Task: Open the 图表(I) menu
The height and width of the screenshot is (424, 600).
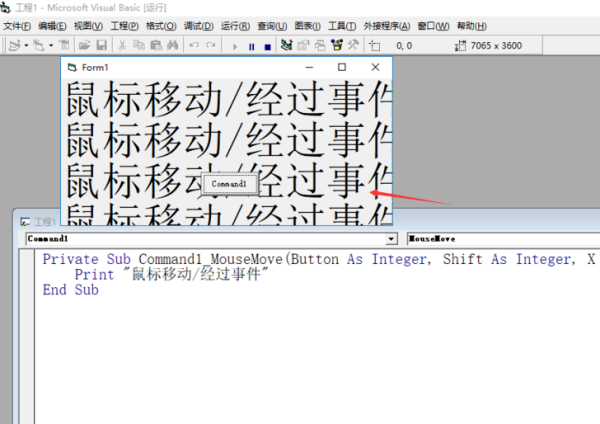Action: [308, 26]
